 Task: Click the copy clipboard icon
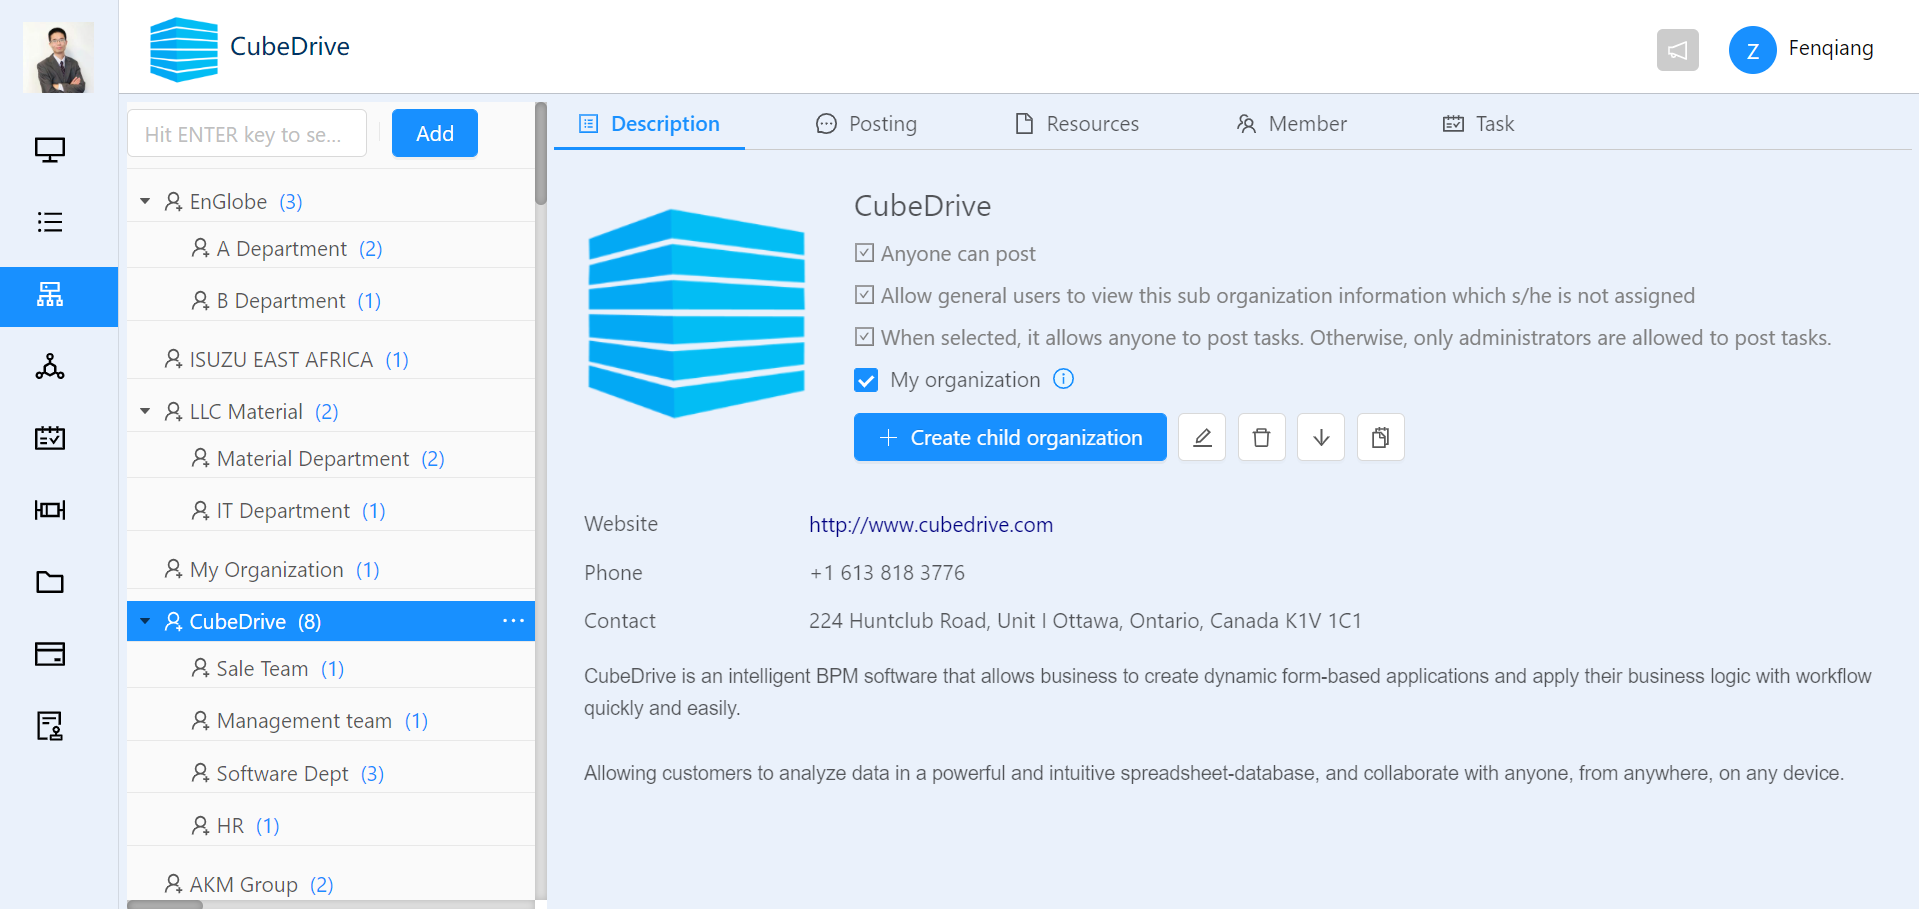coord(1380,437)
